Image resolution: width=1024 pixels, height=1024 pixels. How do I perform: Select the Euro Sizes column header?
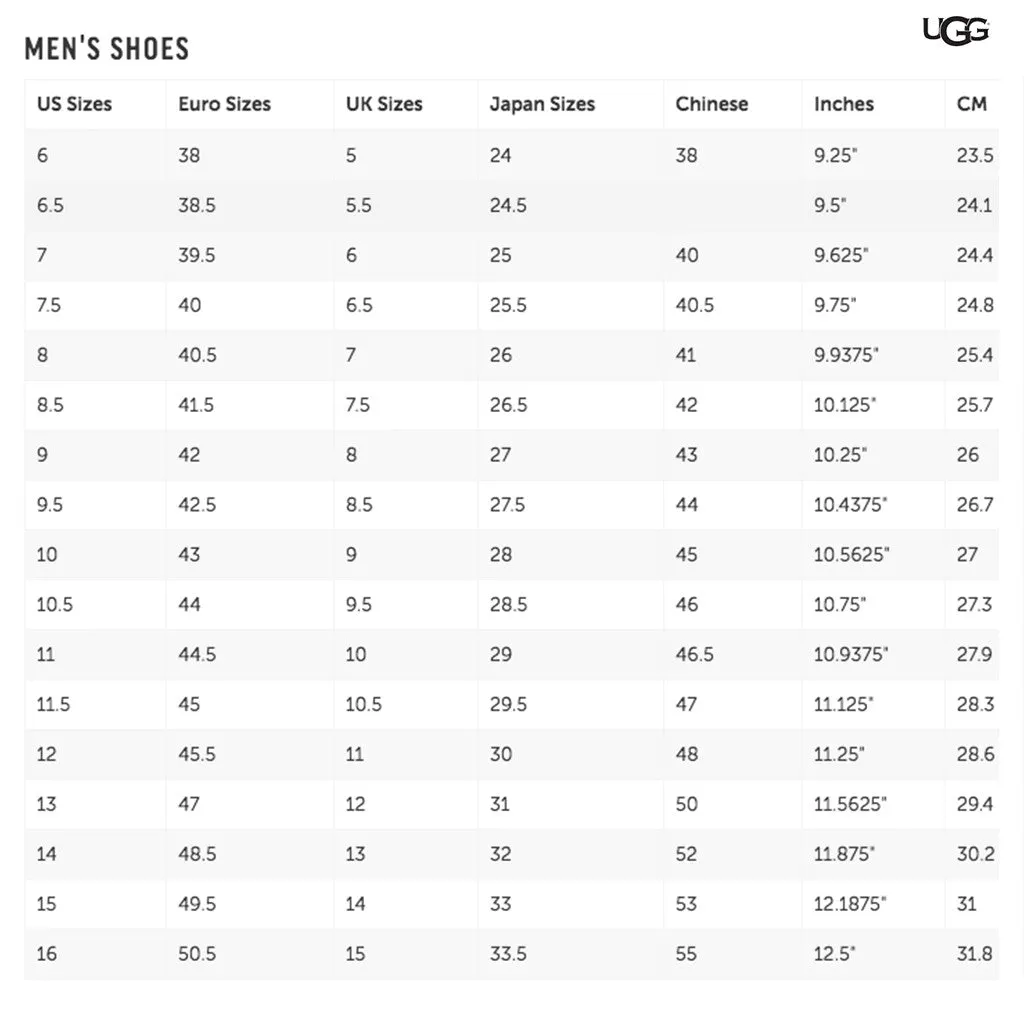click(x=225, y=104)
